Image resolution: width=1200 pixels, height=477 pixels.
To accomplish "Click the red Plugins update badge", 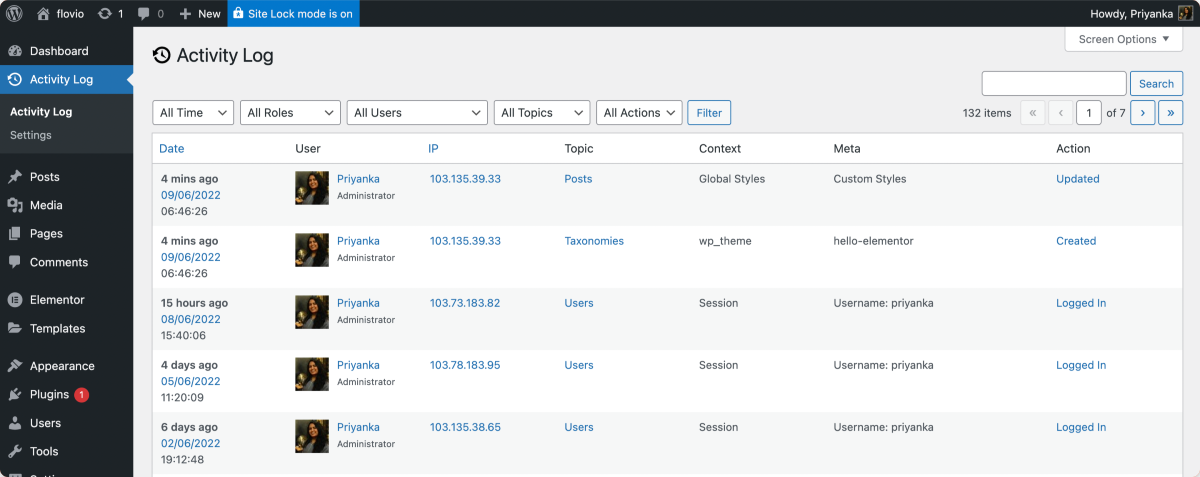I will tap(81, 395).
